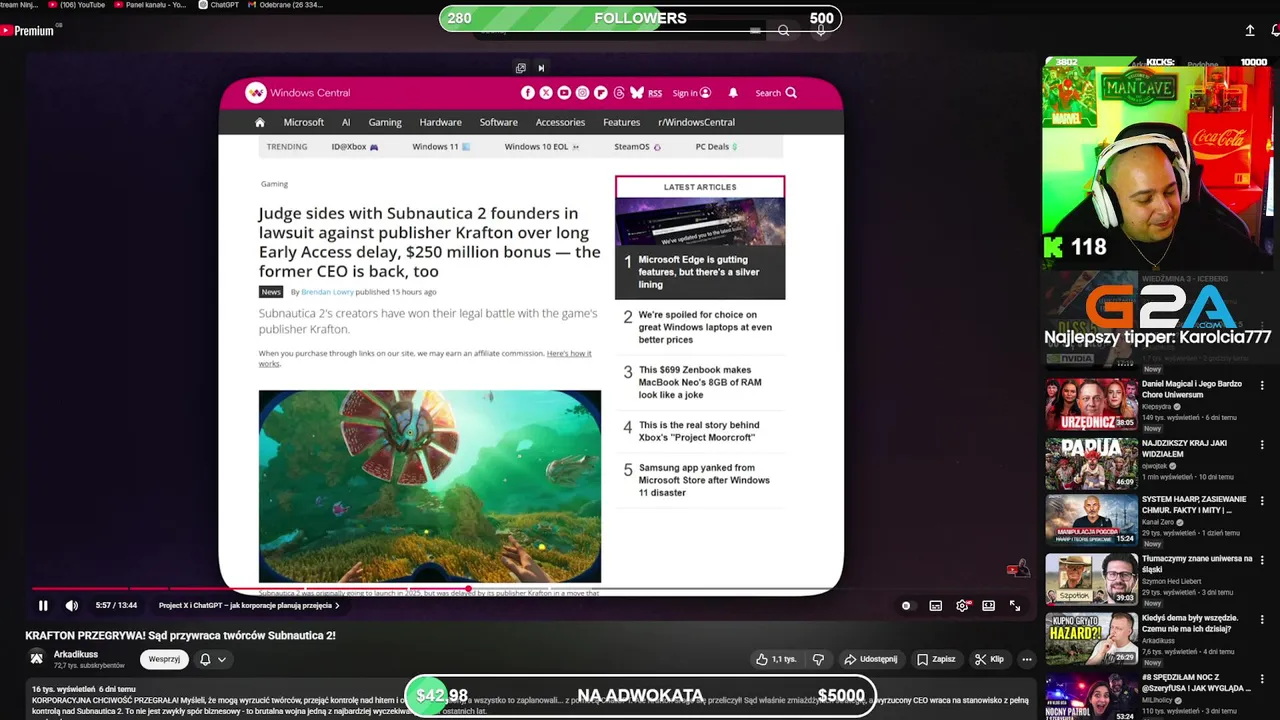The width and height of the screenshot is (1280, 720).
Task: Click the trending SteamOS link
Action: click(637, 147)
